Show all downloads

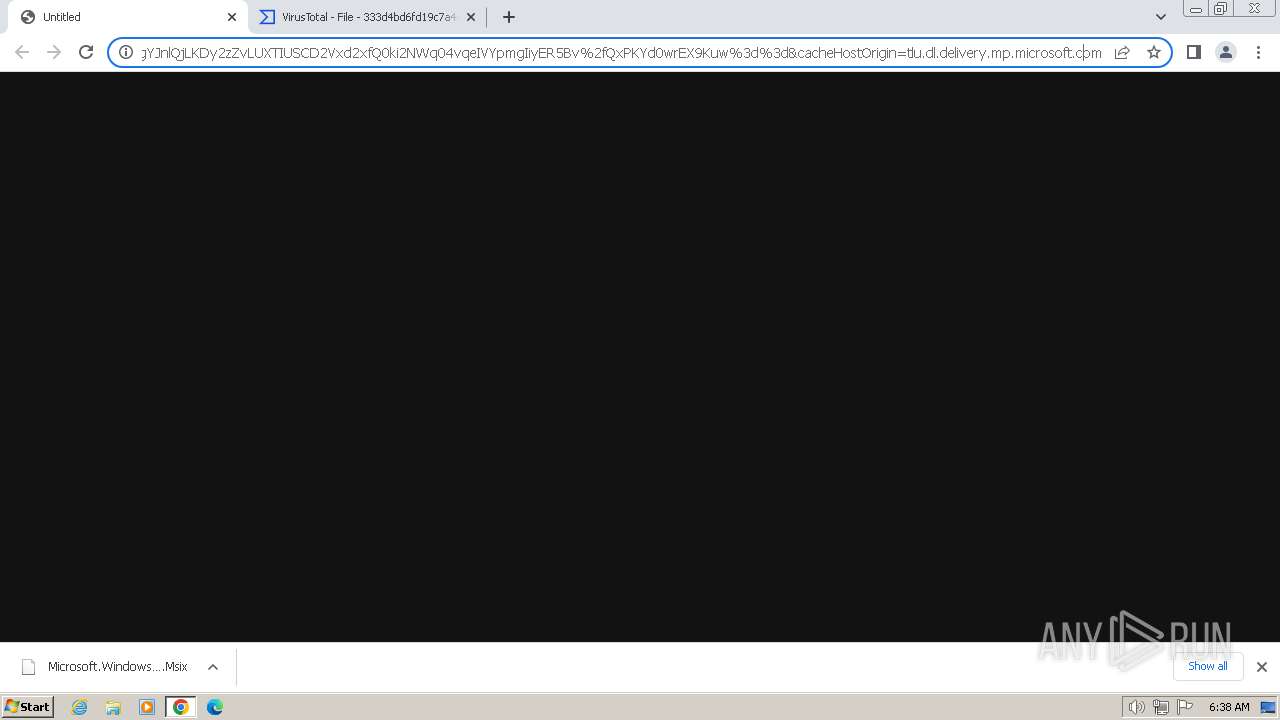tap(1207, 666)
